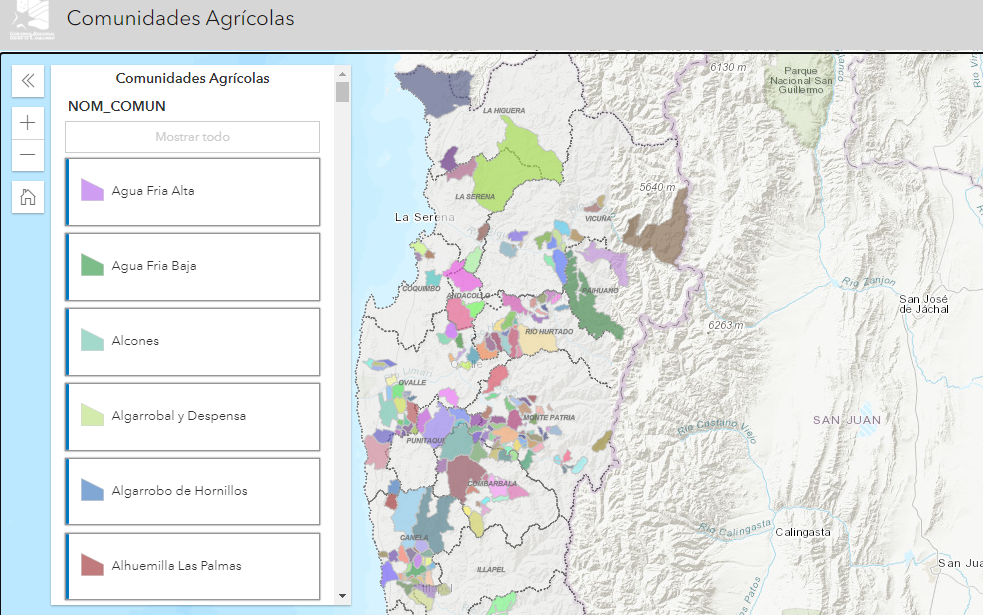Click the organization logo in header

tap(30, 22)
